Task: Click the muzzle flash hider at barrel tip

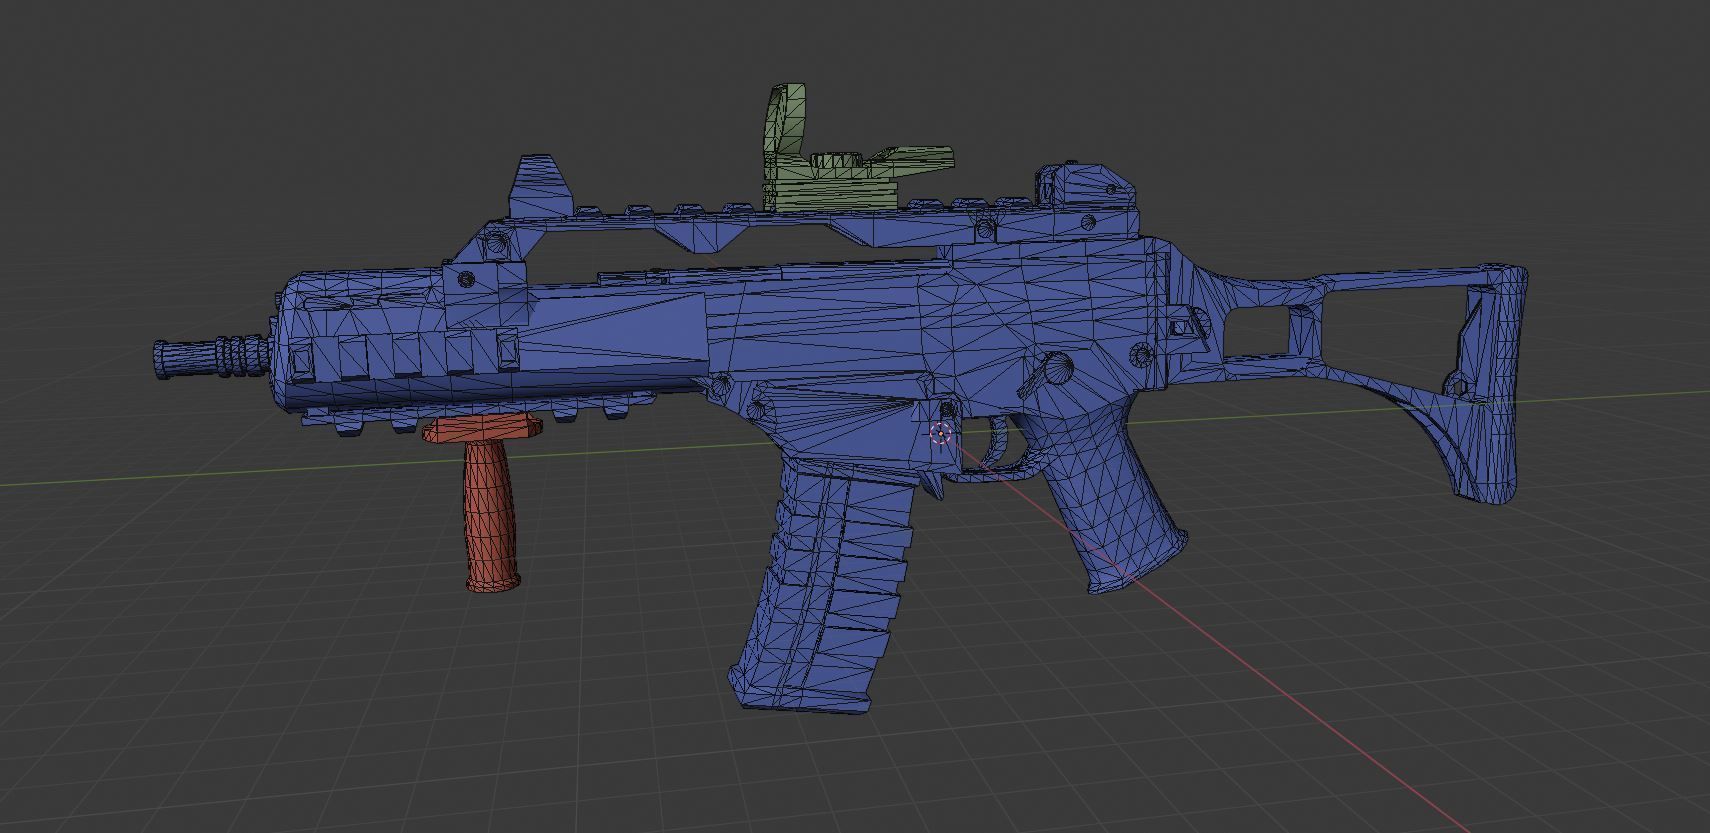Action: coord(211,356)
